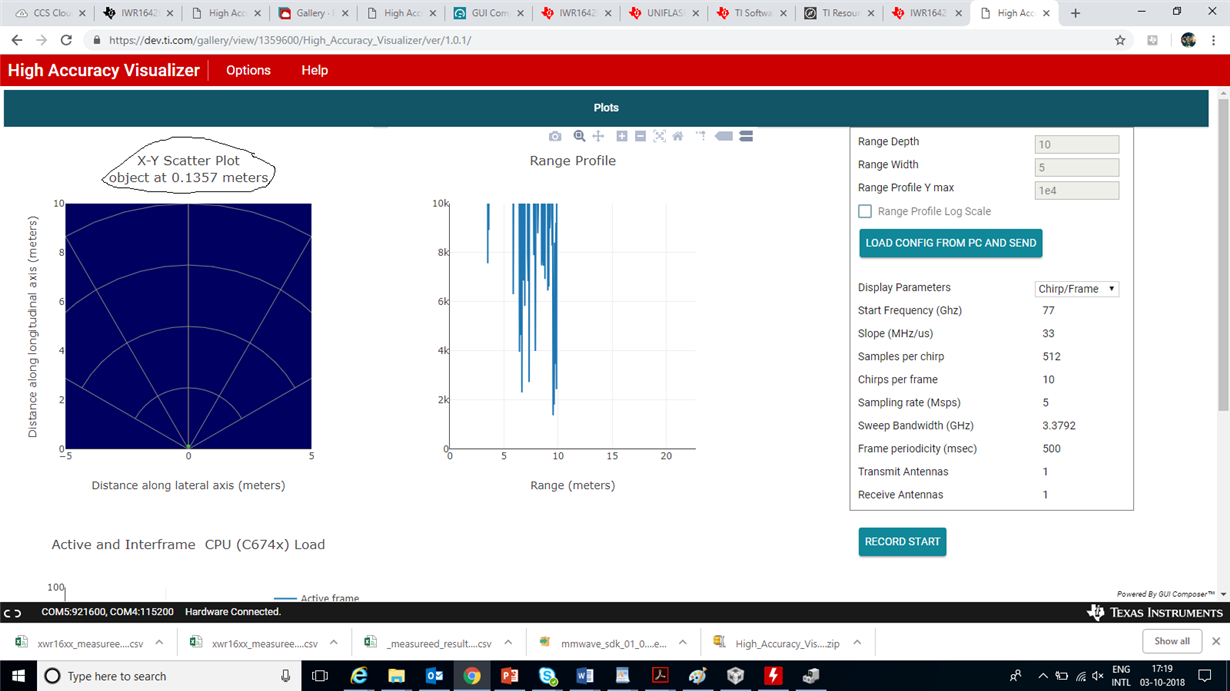Viewport: 1230px width, 691px height.
Task: Click the Windows search box
Action: point(170,676)
